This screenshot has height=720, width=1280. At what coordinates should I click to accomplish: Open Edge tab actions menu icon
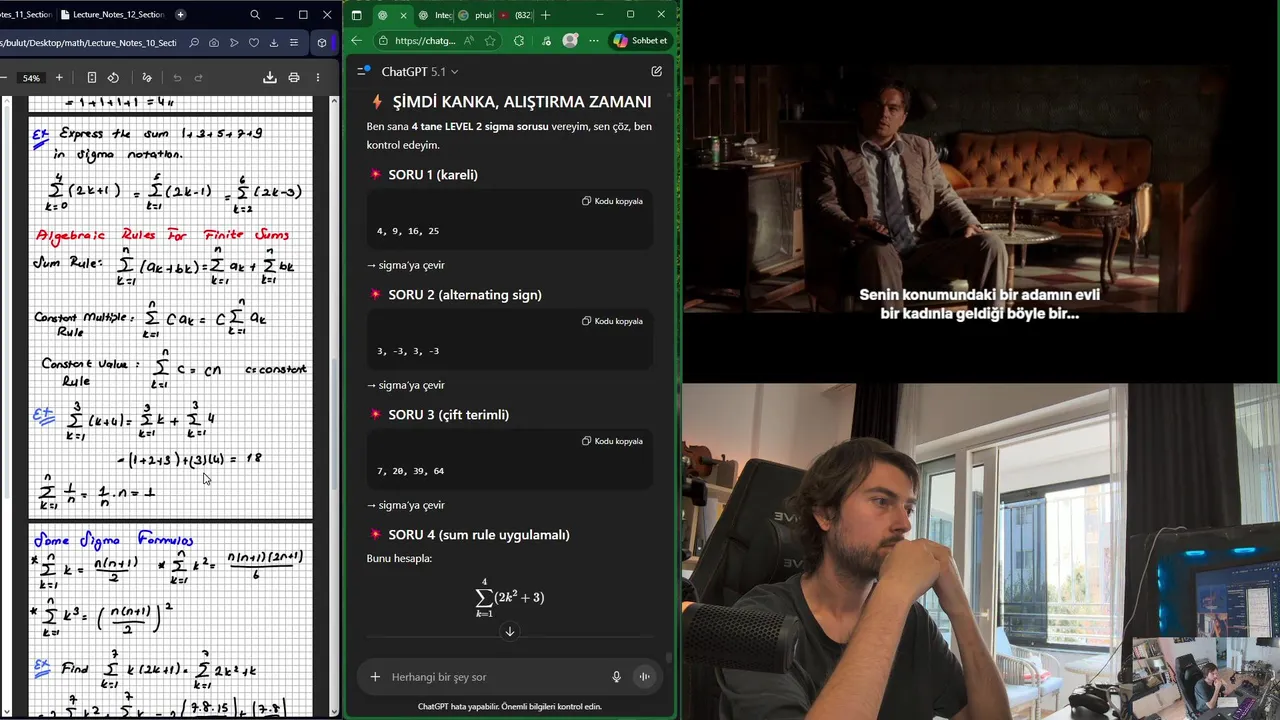(x=357, y=15)
